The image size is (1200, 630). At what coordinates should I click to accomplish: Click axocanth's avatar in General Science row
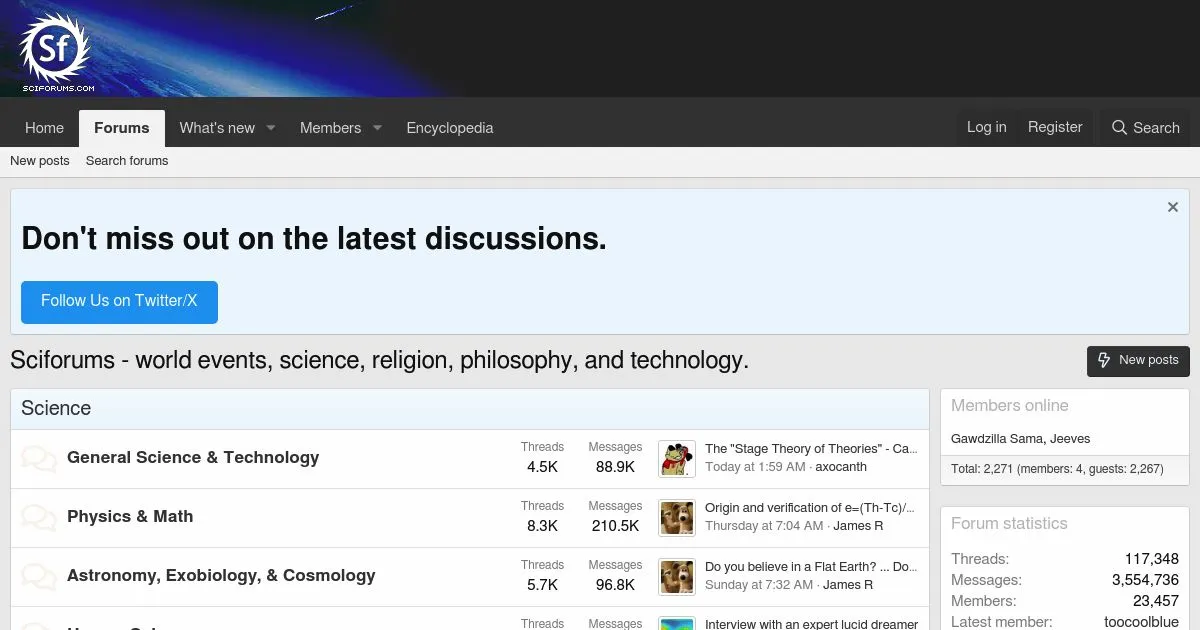click(x=677, y=459)
